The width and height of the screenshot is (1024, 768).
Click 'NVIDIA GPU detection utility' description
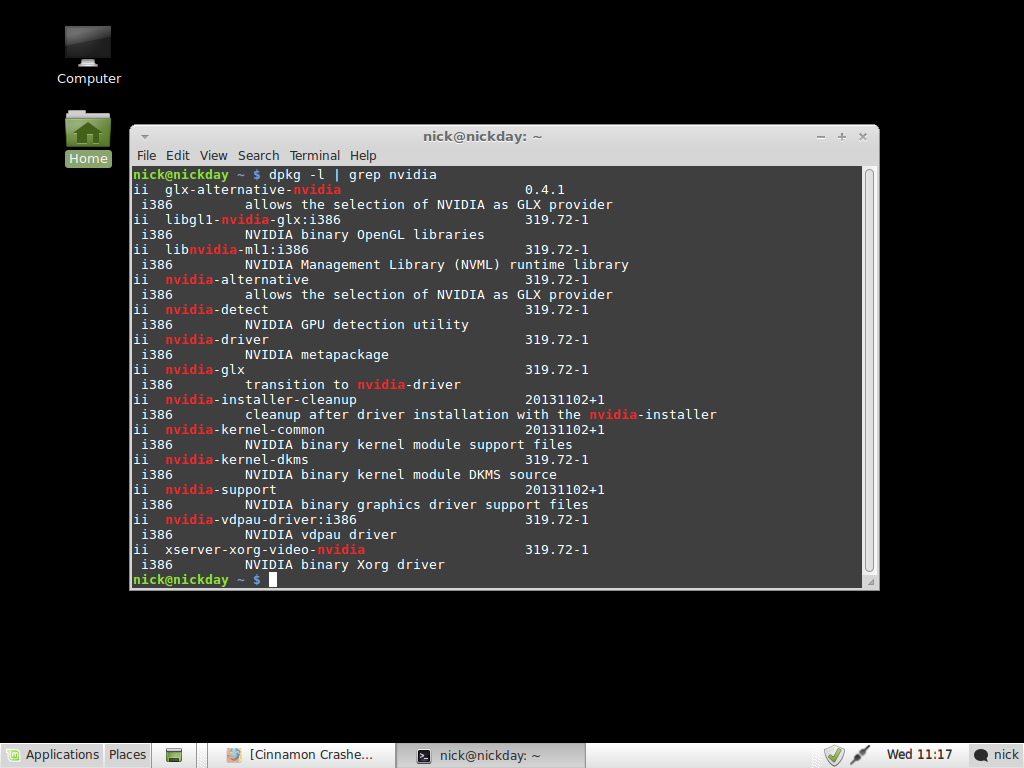click(x=357, y=325)
